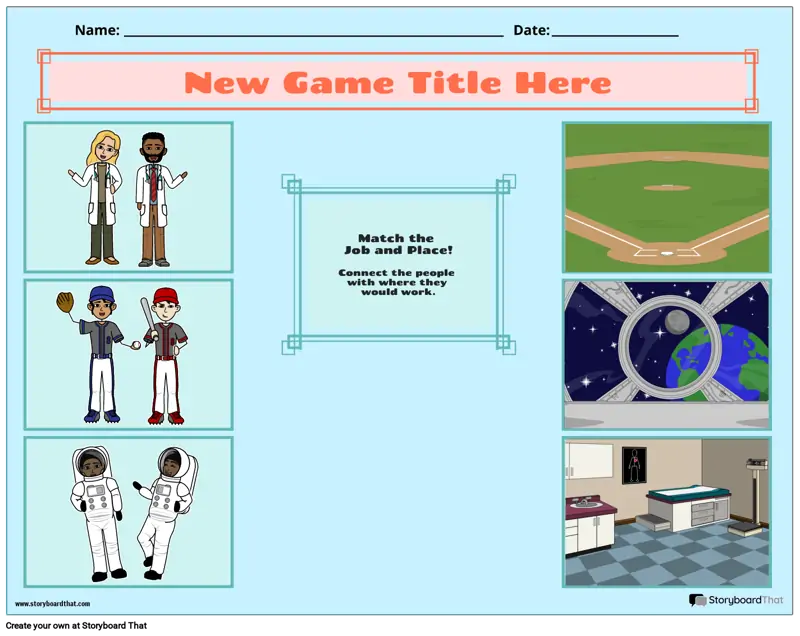Select the doctor's exam room picture
The image size is (800, 636).
click(x=666, y=511)
